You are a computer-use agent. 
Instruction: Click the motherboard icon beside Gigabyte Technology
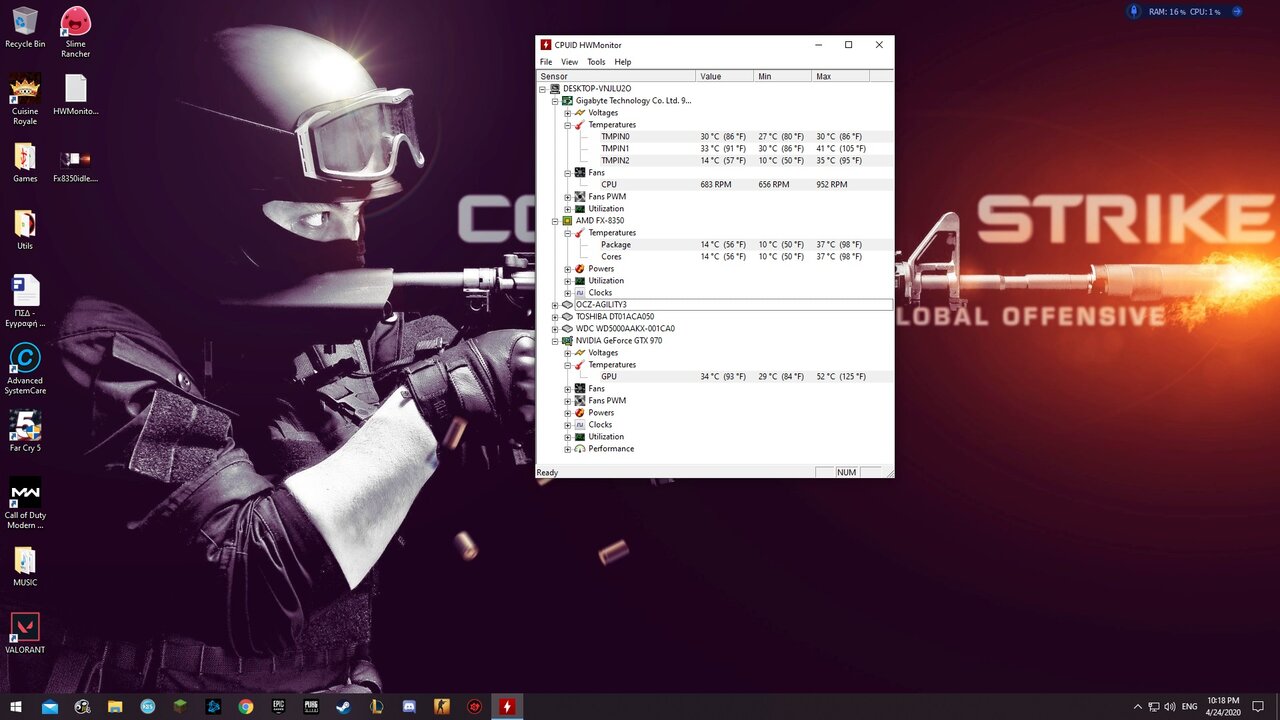567,101
